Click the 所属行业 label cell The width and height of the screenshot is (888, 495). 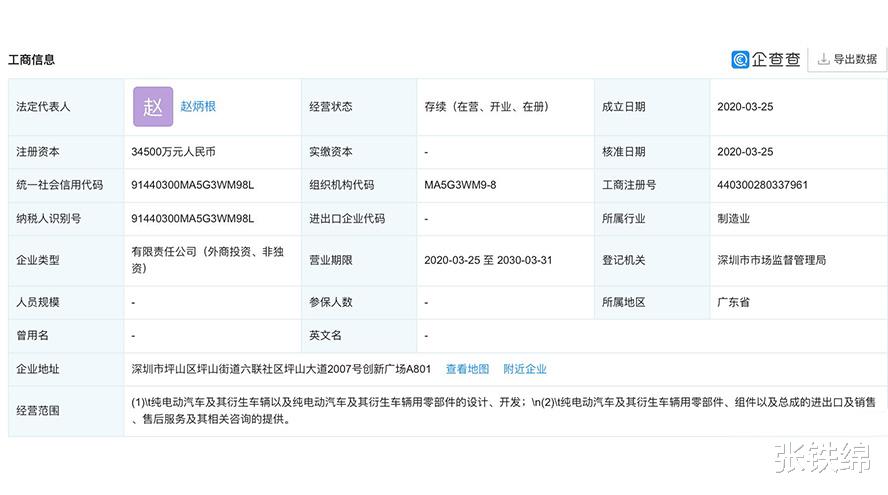pyautogui.click(x=652, y=219)
